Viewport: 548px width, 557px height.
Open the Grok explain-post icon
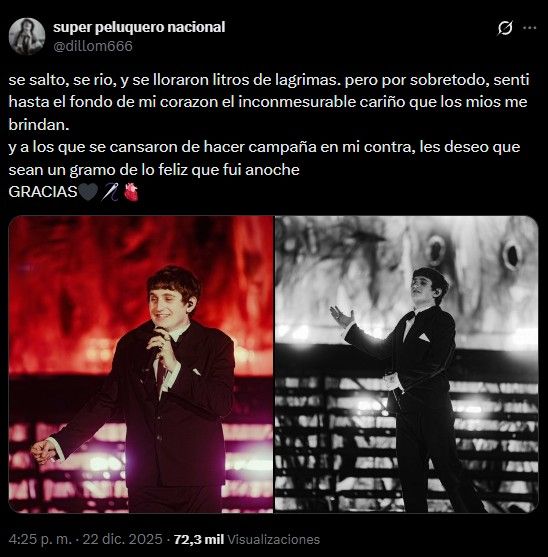pyautogui.click(x=505, y=28)
